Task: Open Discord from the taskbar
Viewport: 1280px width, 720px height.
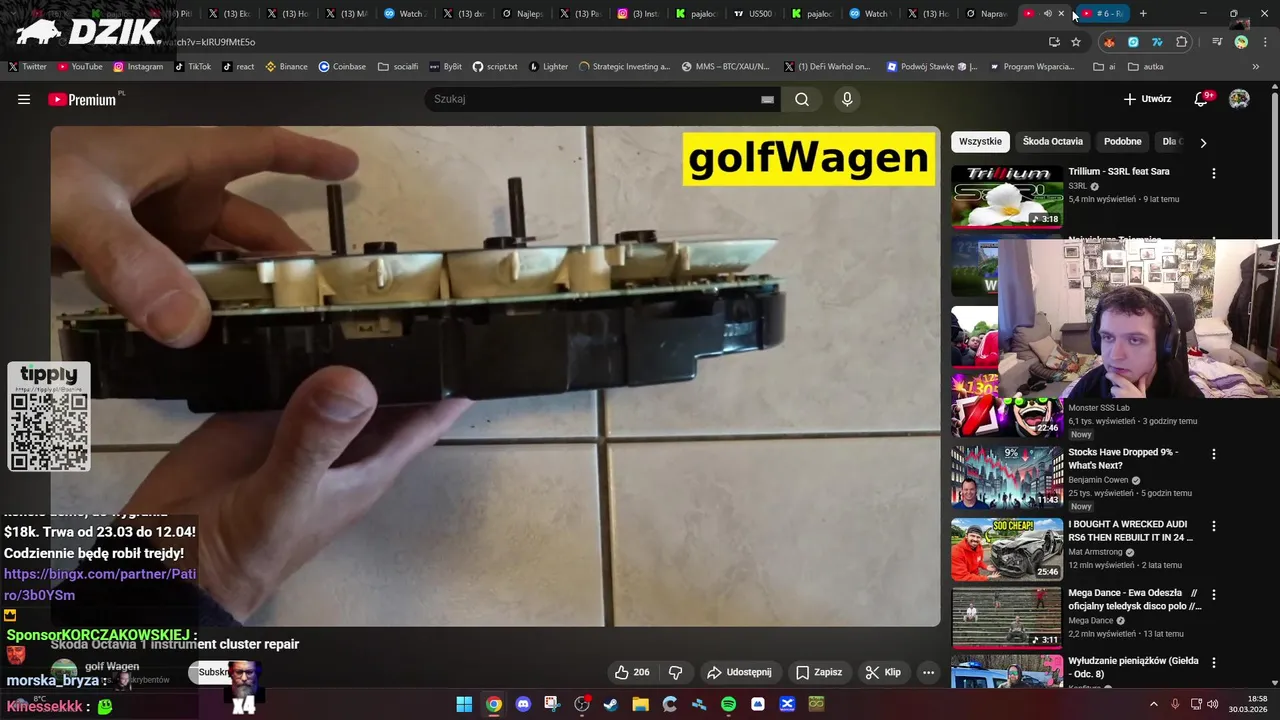Action: click(x=523, y=704)
